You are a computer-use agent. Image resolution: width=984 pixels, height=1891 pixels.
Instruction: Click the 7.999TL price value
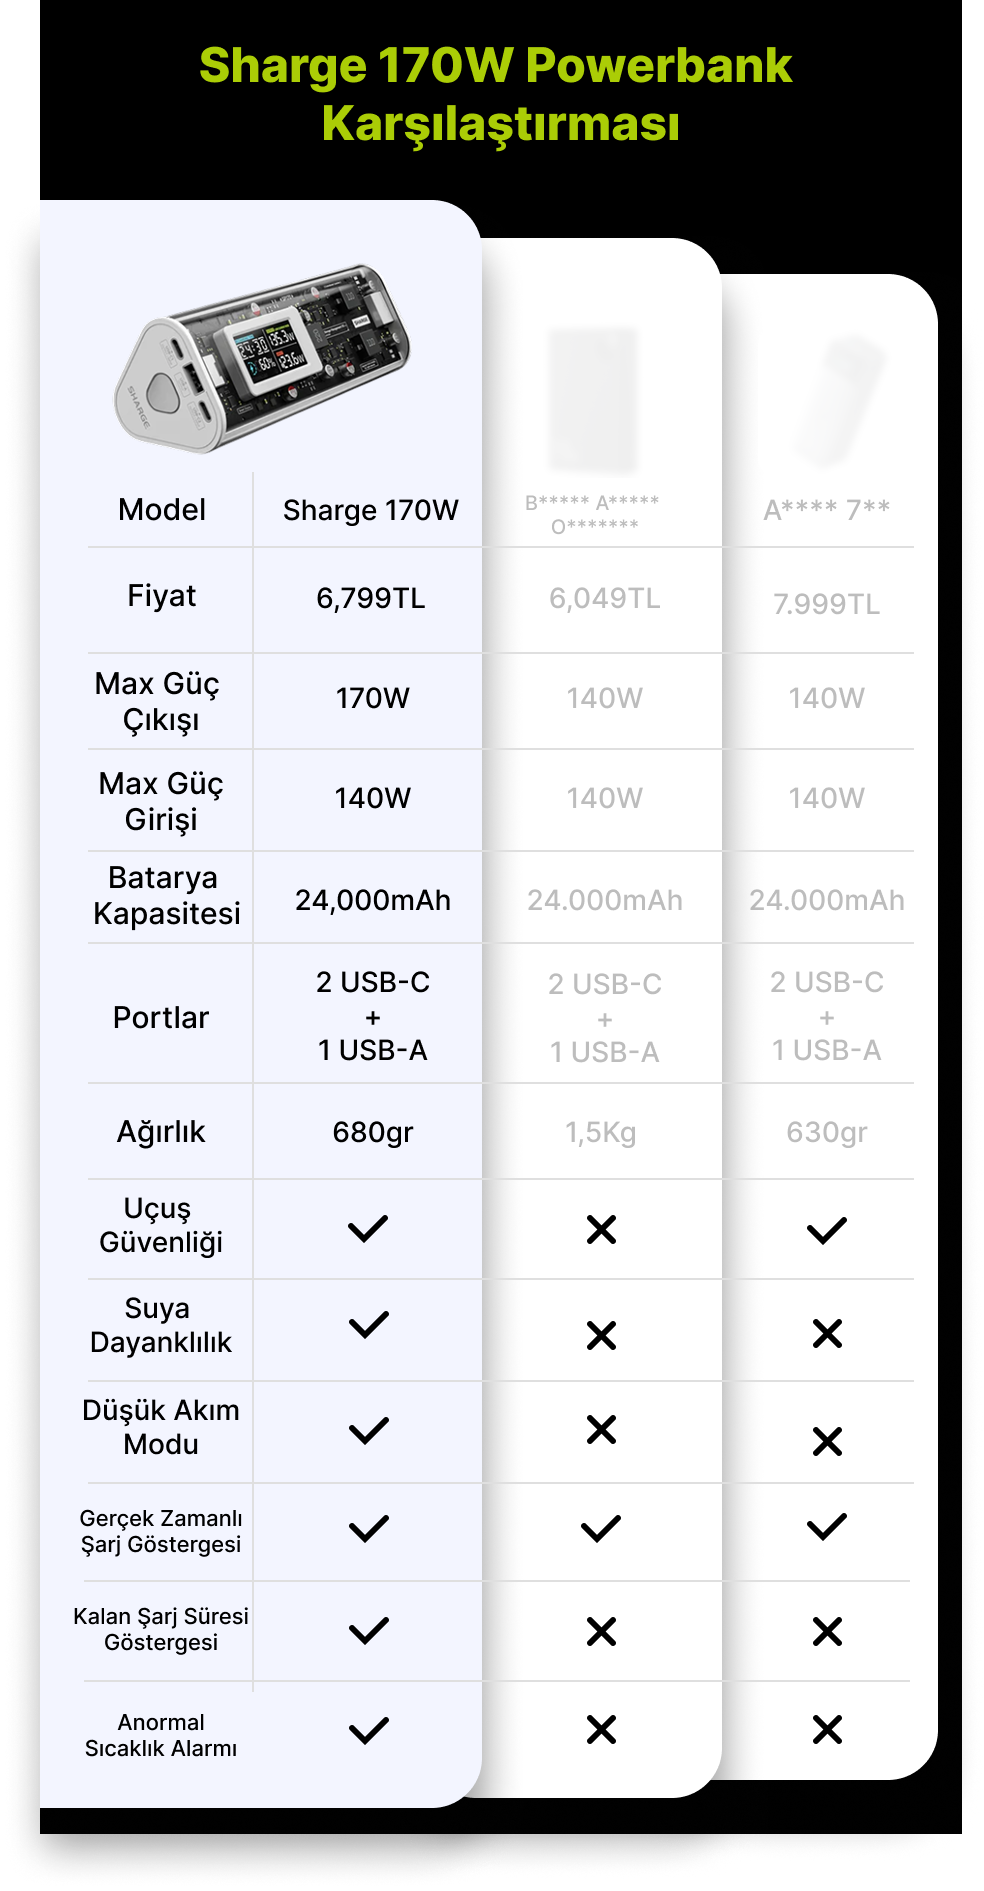[827, 604]
